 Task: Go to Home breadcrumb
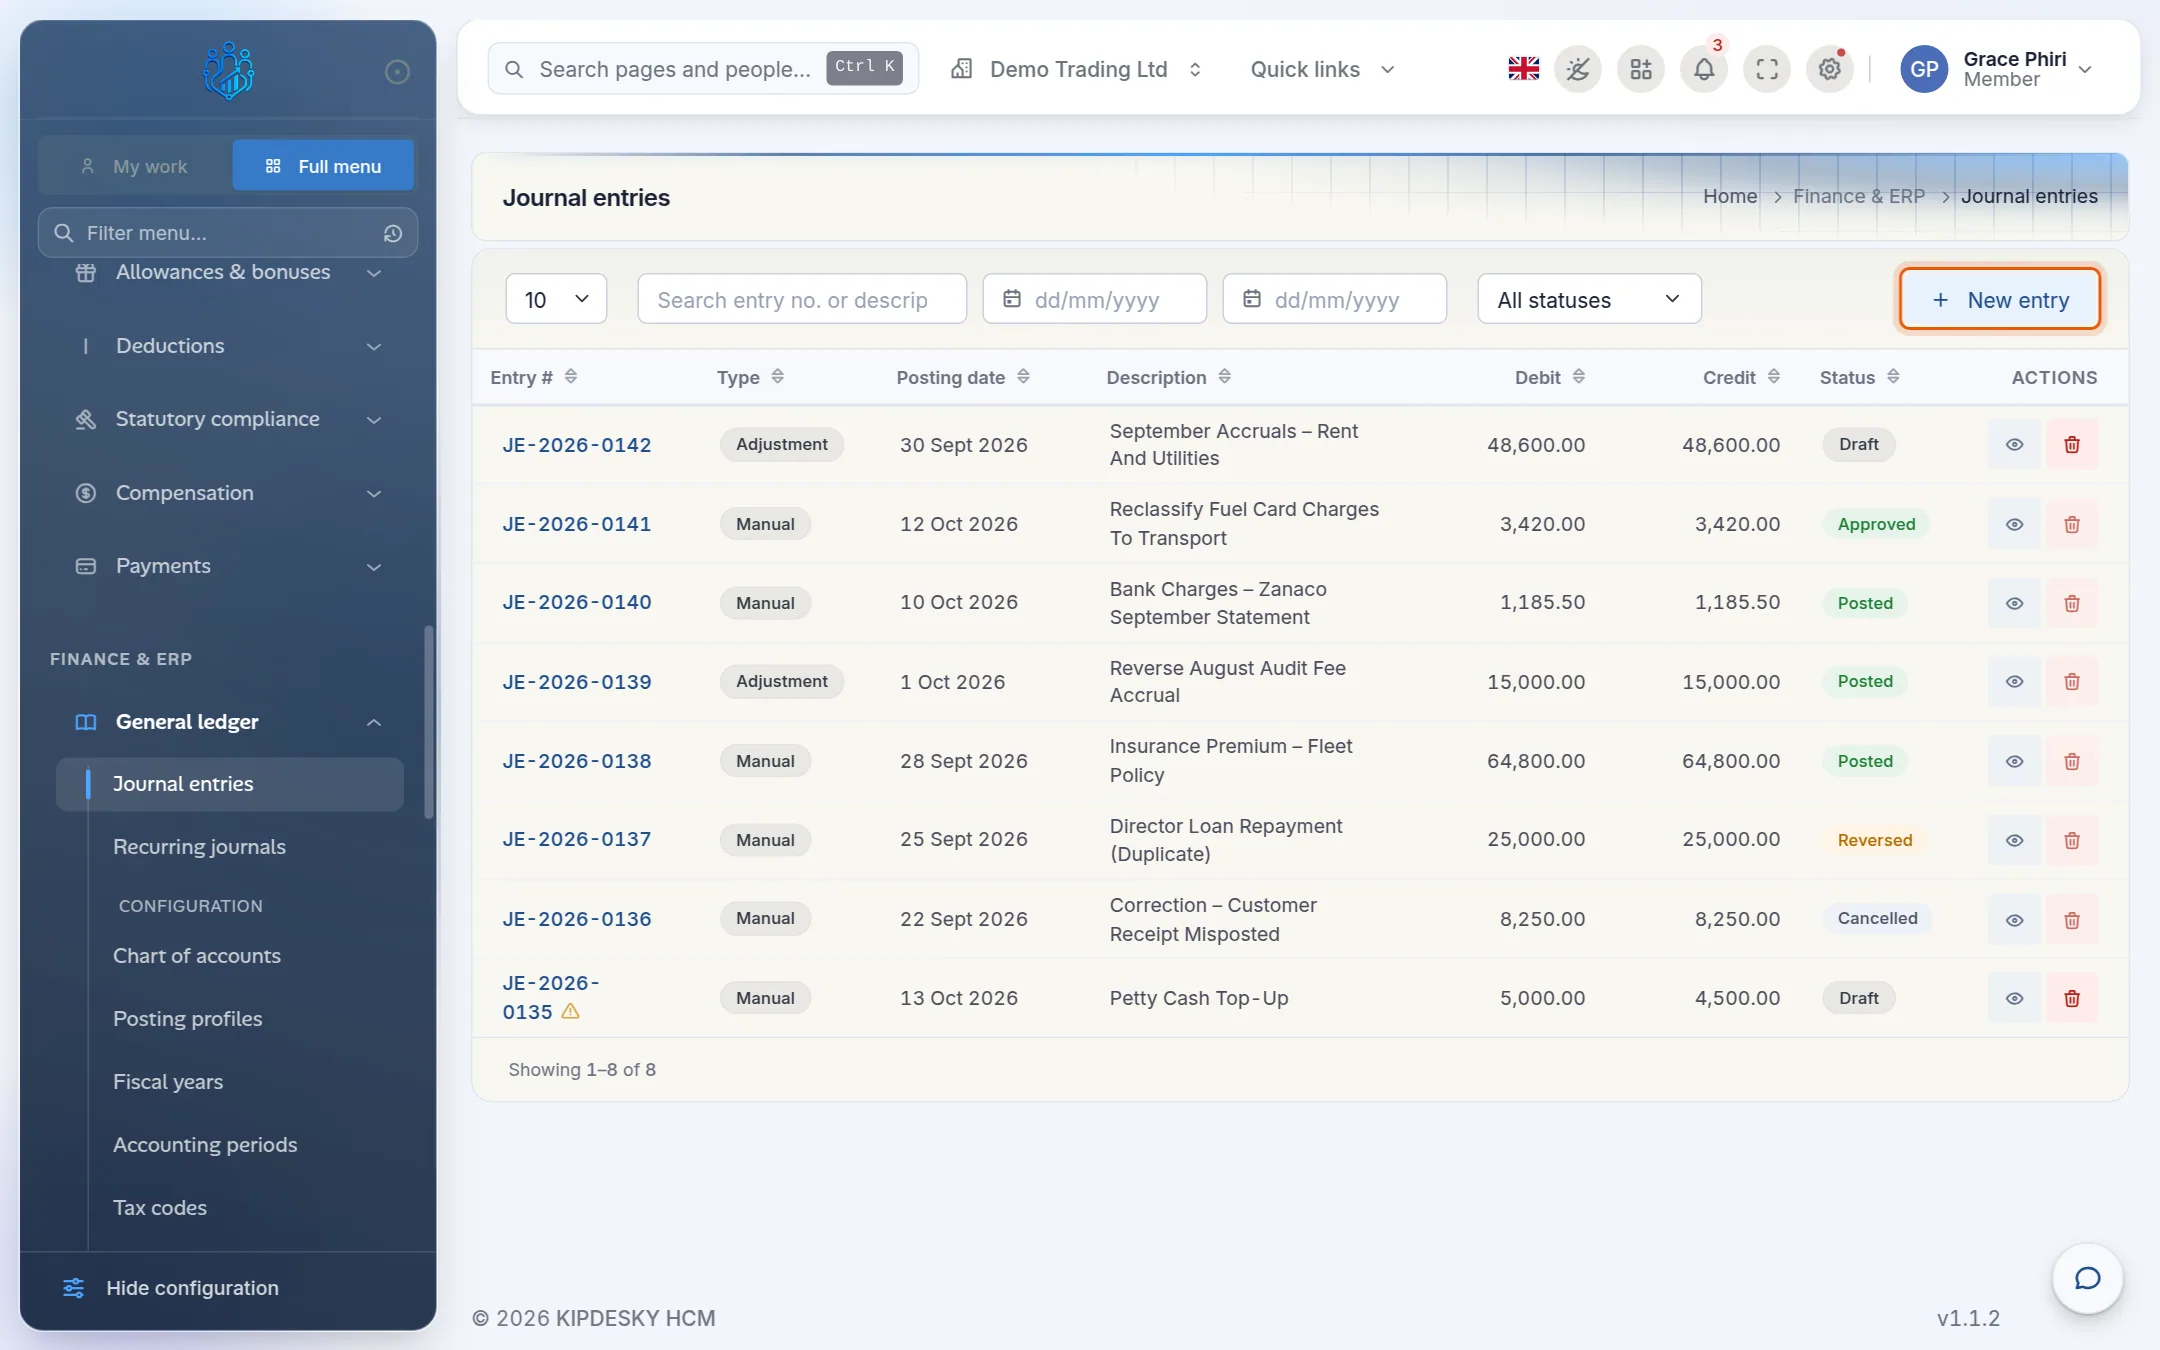point(1730,196)
